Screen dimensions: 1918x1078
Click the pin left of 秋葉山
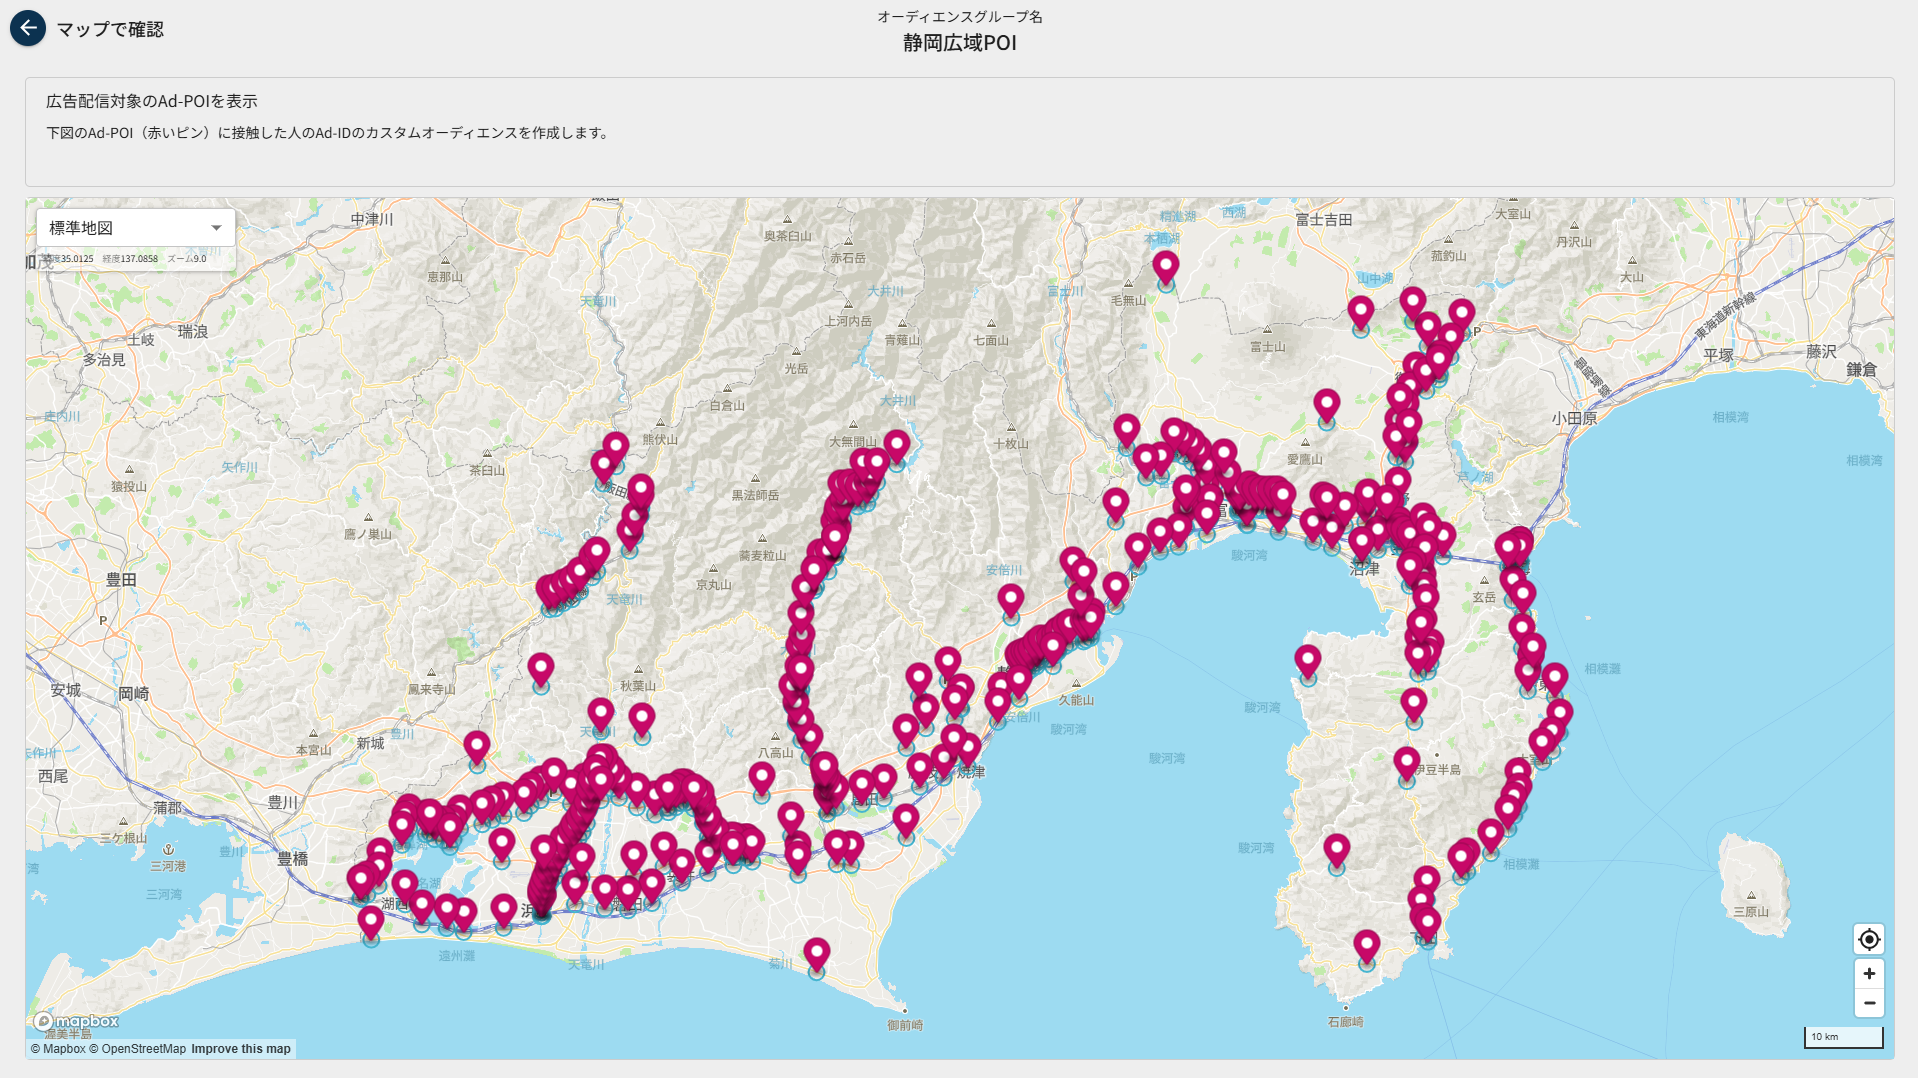tap(540, 669)
